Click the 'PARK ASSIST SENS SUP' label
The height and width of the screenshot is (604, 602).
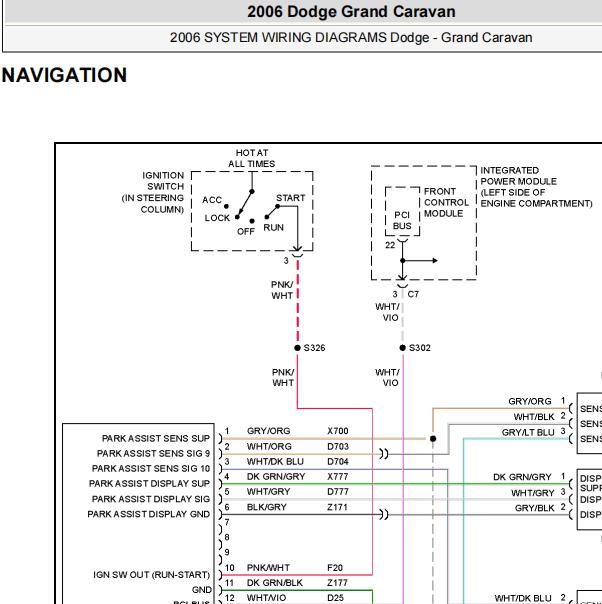156,438
